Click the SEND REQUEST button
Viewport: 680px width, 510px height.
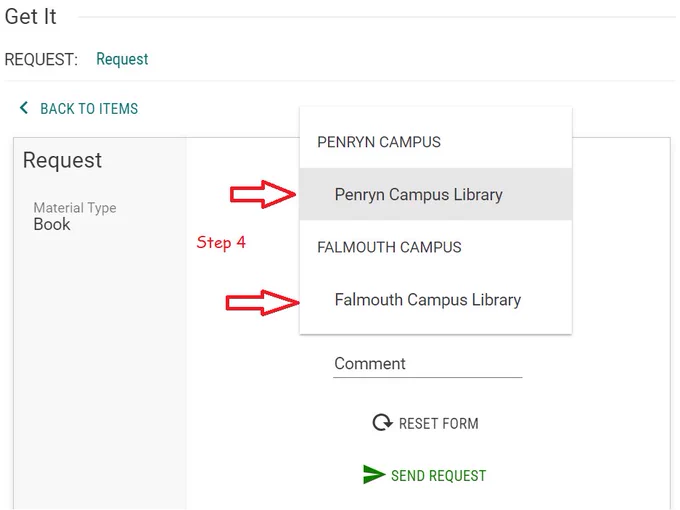coord(424,475)
